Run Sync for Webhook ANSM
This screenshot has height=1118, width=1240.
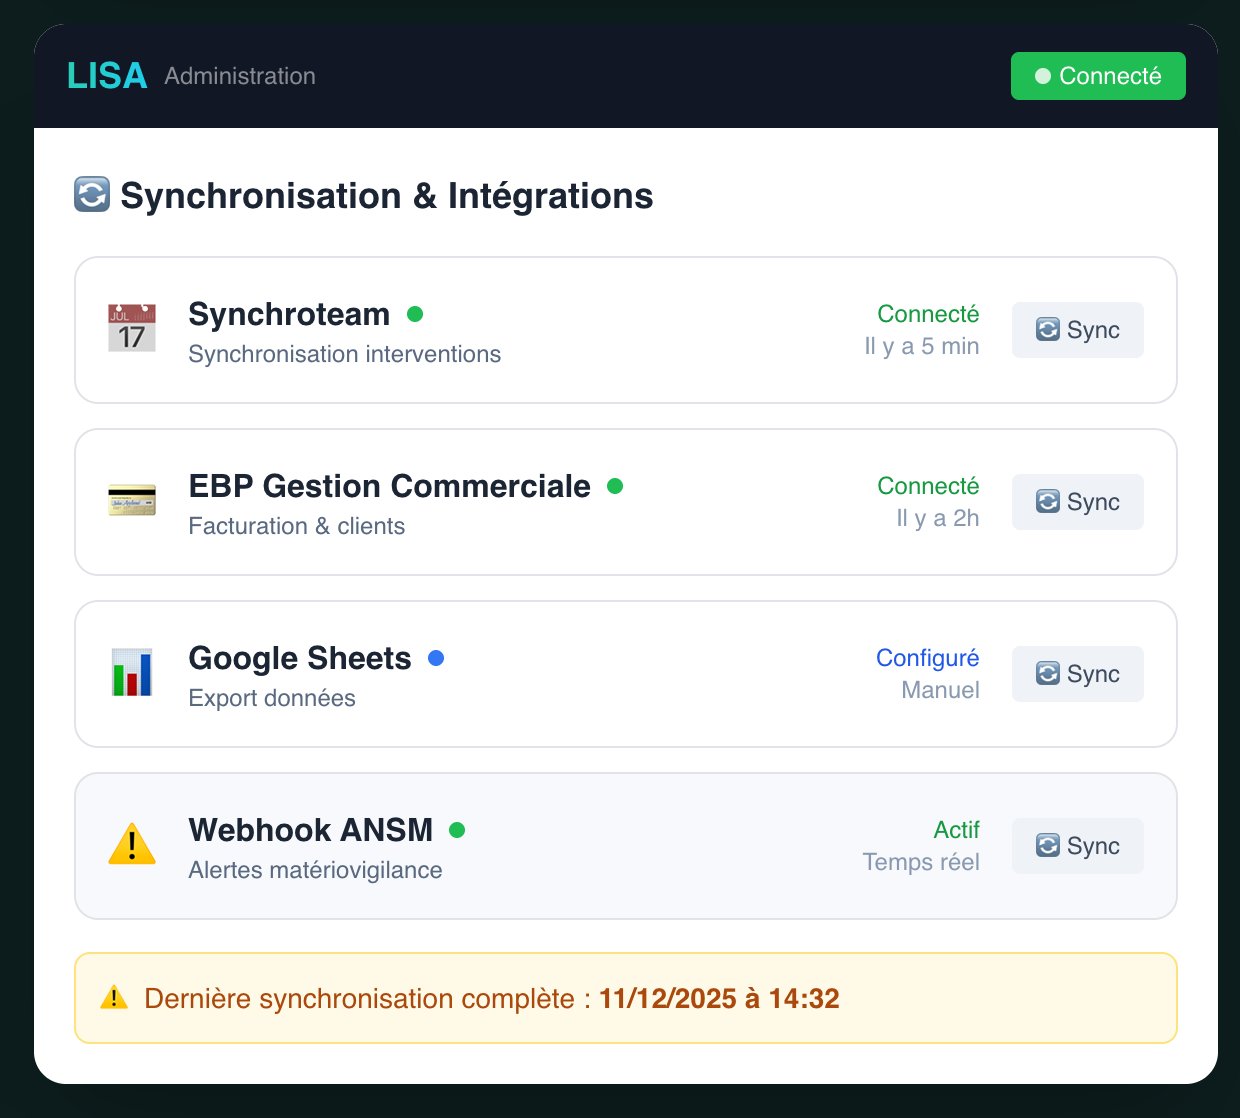[x=1077, y=846]
